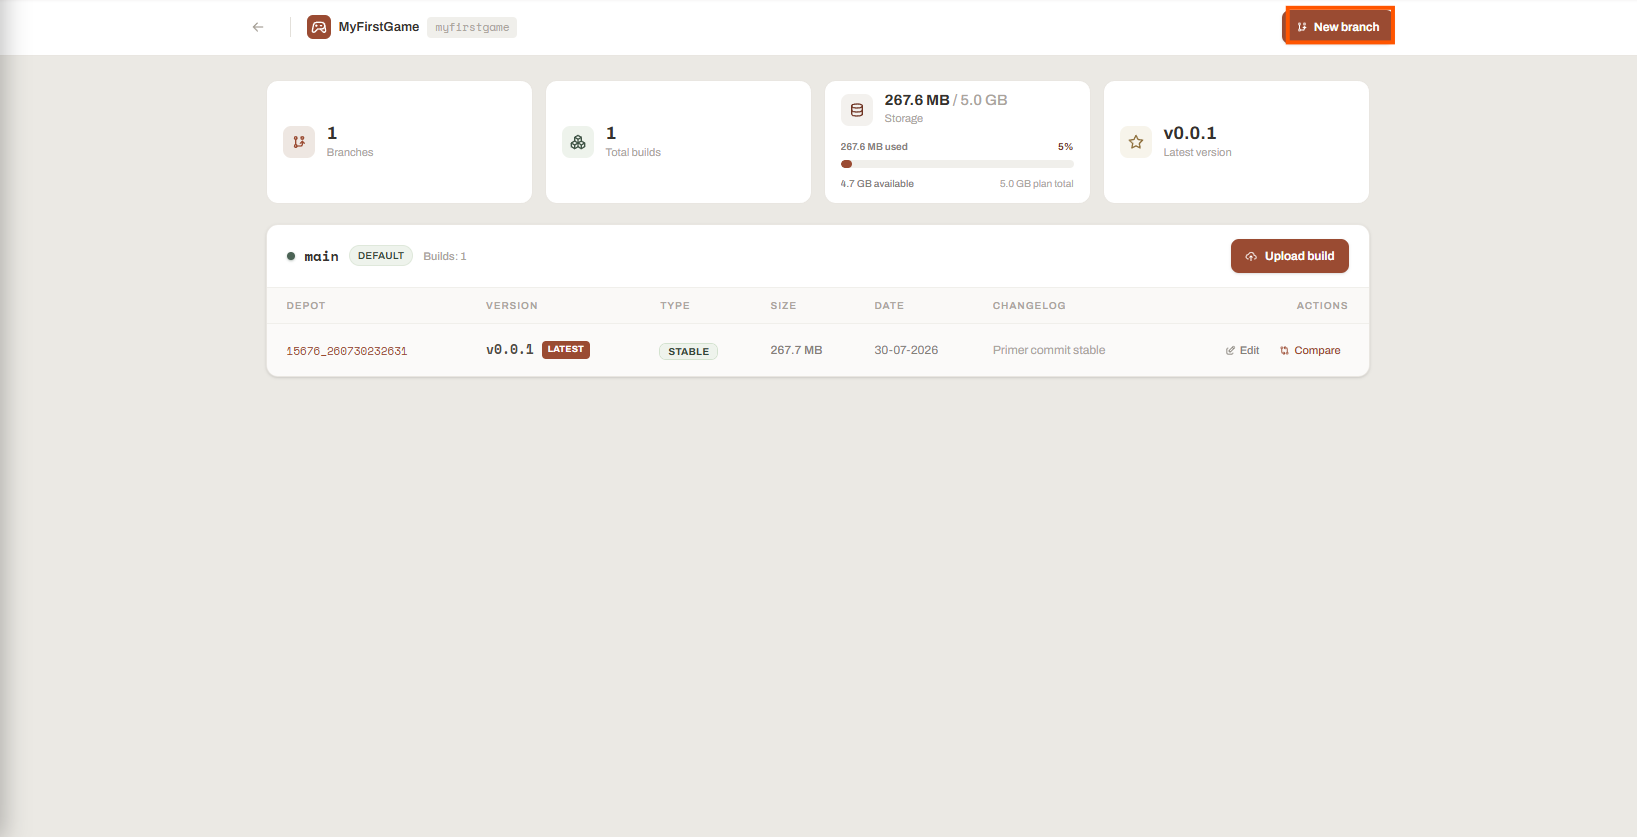Click version v0.0.1 in the table
This screenshot has width=1637, height=837.
tap(510, 350)
